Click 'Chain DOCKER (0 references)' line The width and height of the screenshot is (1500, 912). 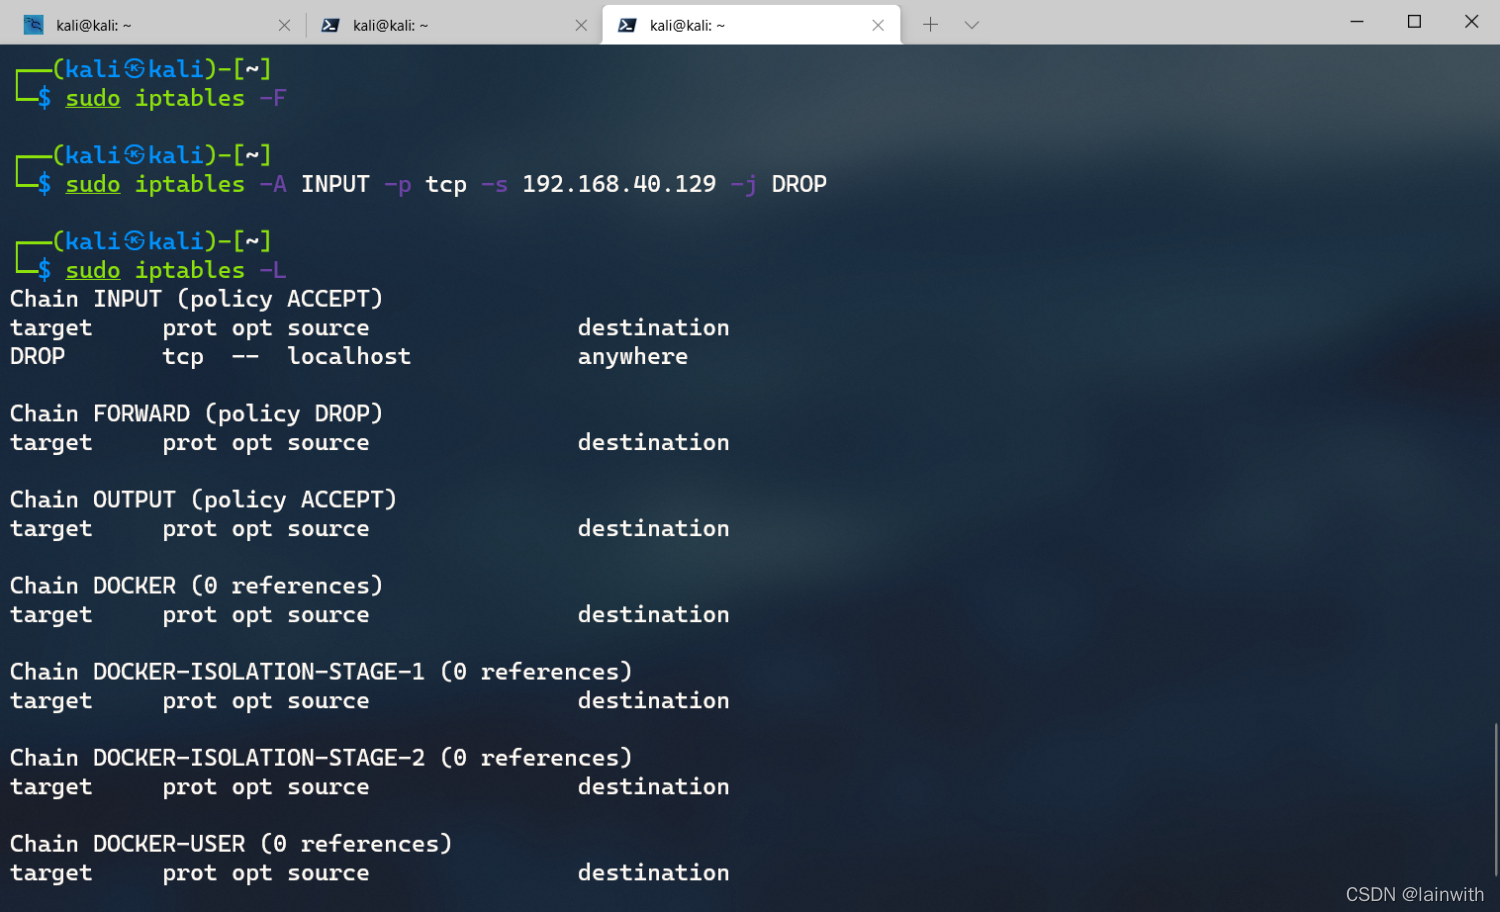[x=196, y=586]
